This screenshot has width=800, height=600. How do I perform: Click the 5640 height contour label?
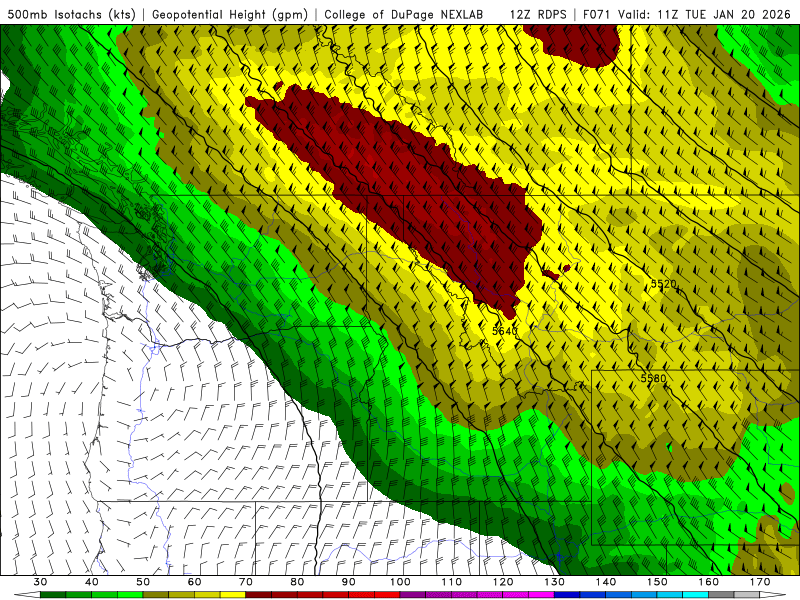(x=505, y=331)
